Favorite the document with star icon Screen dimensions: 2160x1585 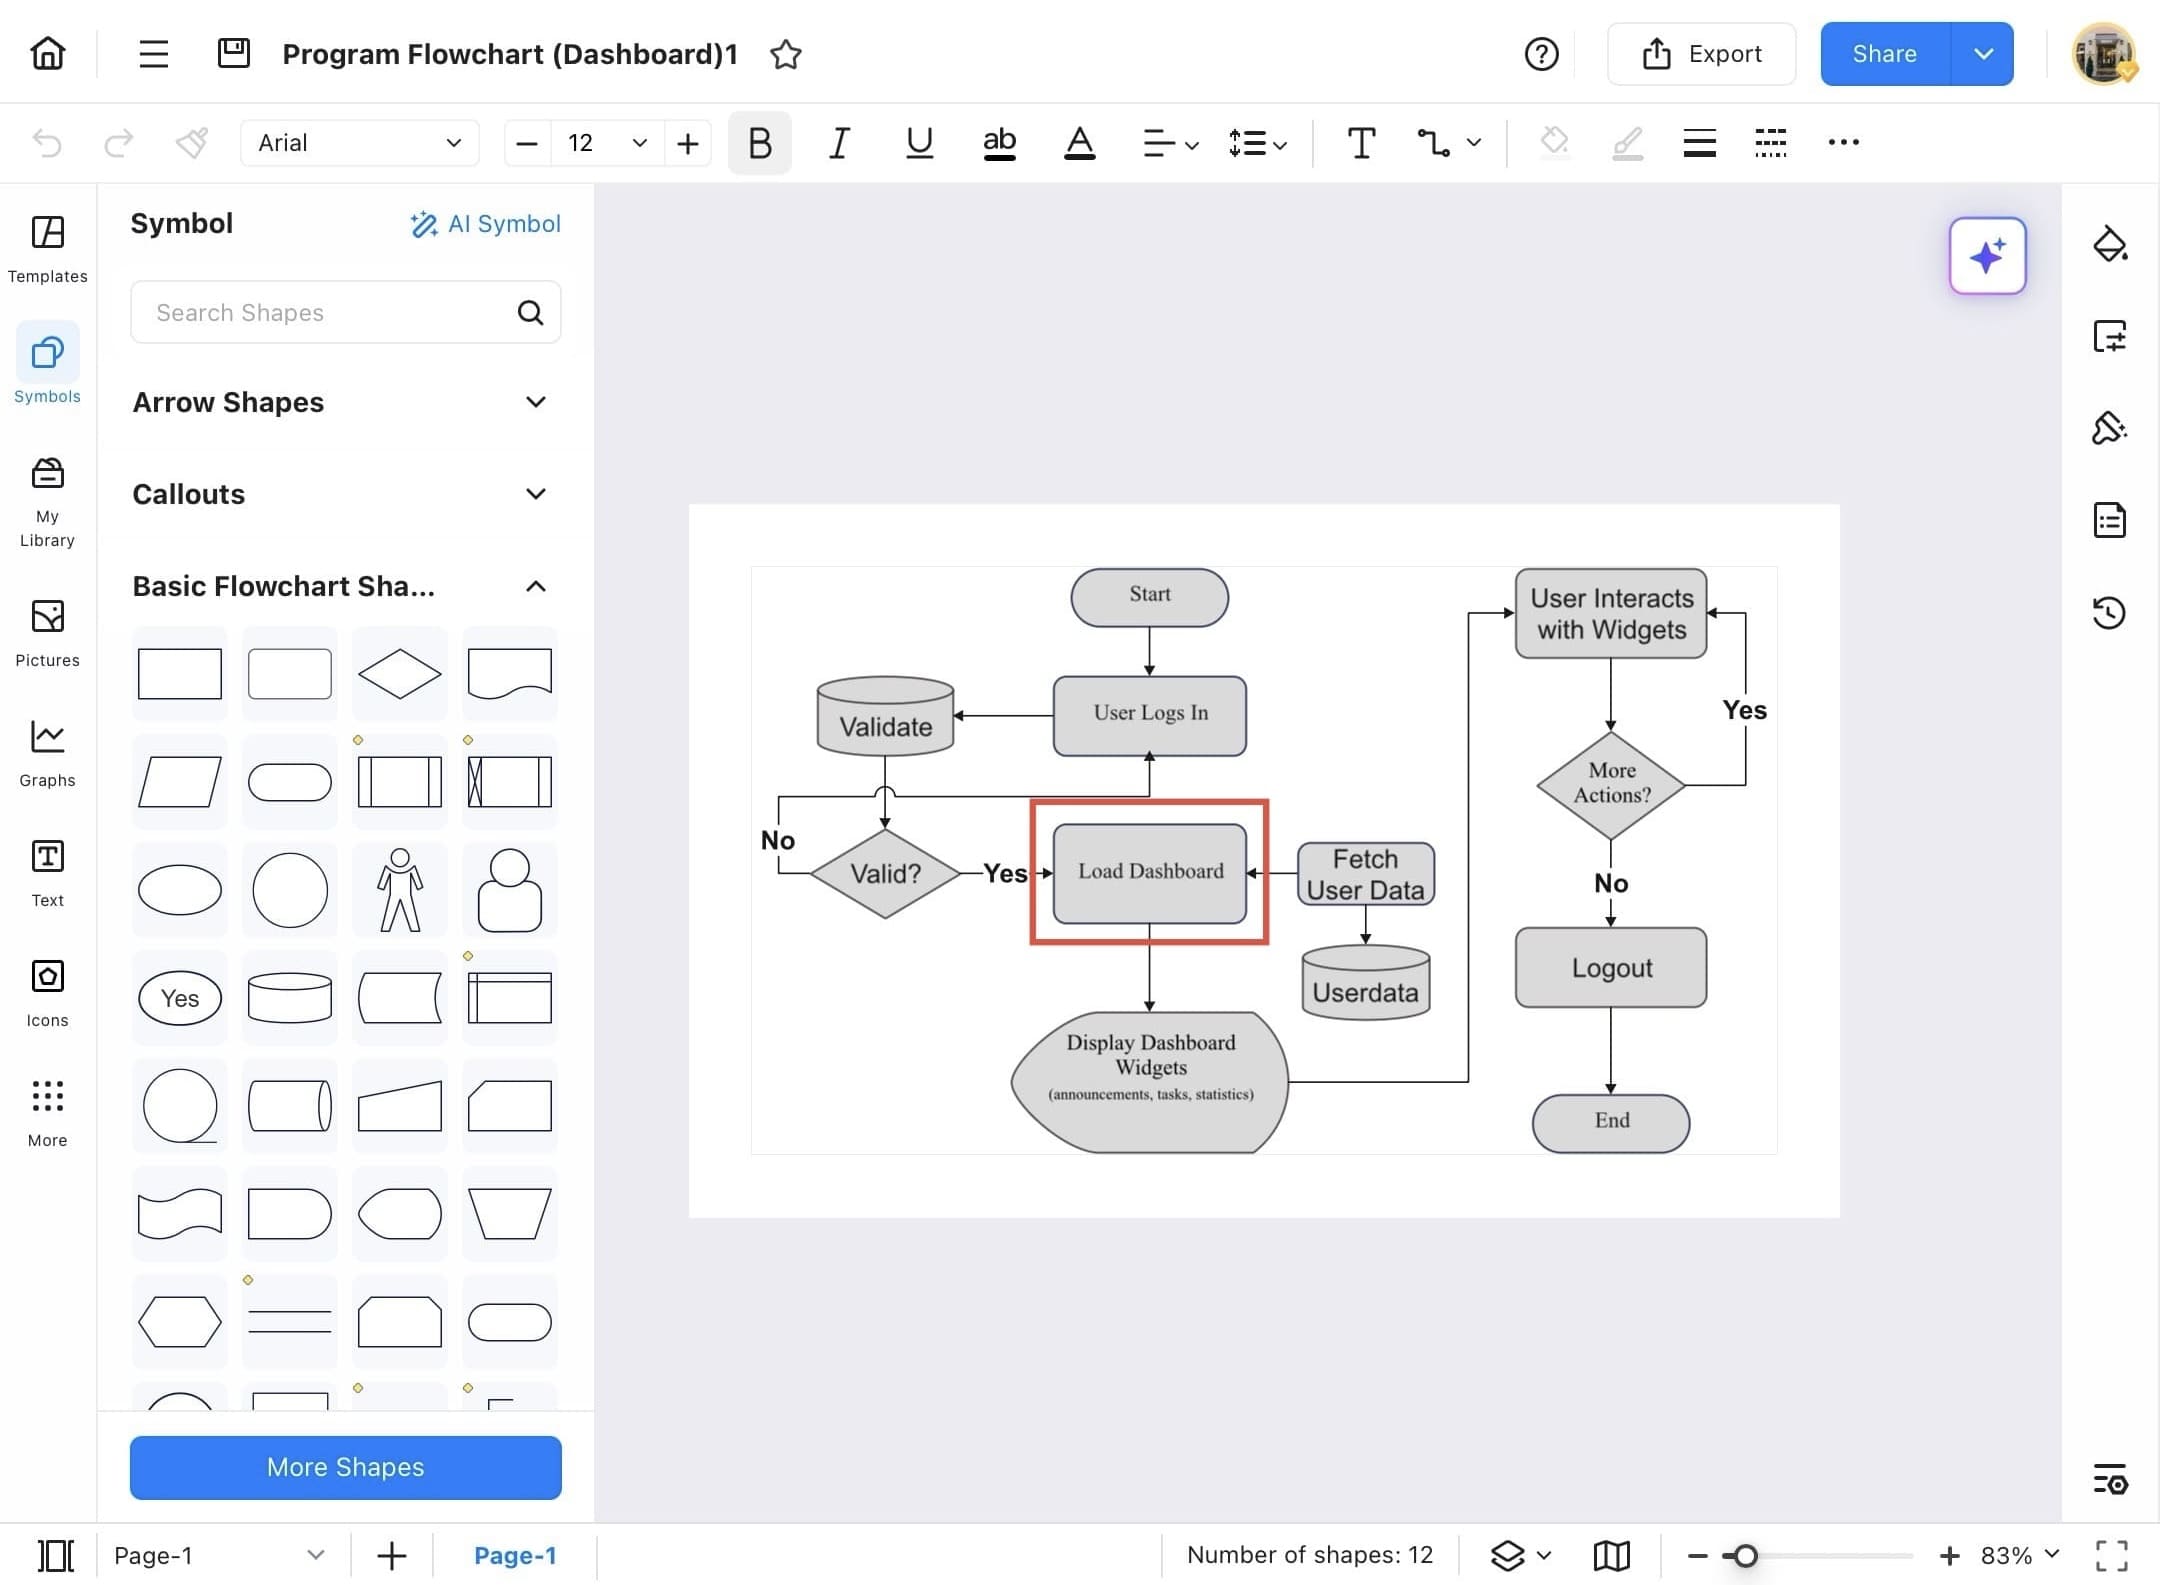pyautogui.click(x=786, y=54)
